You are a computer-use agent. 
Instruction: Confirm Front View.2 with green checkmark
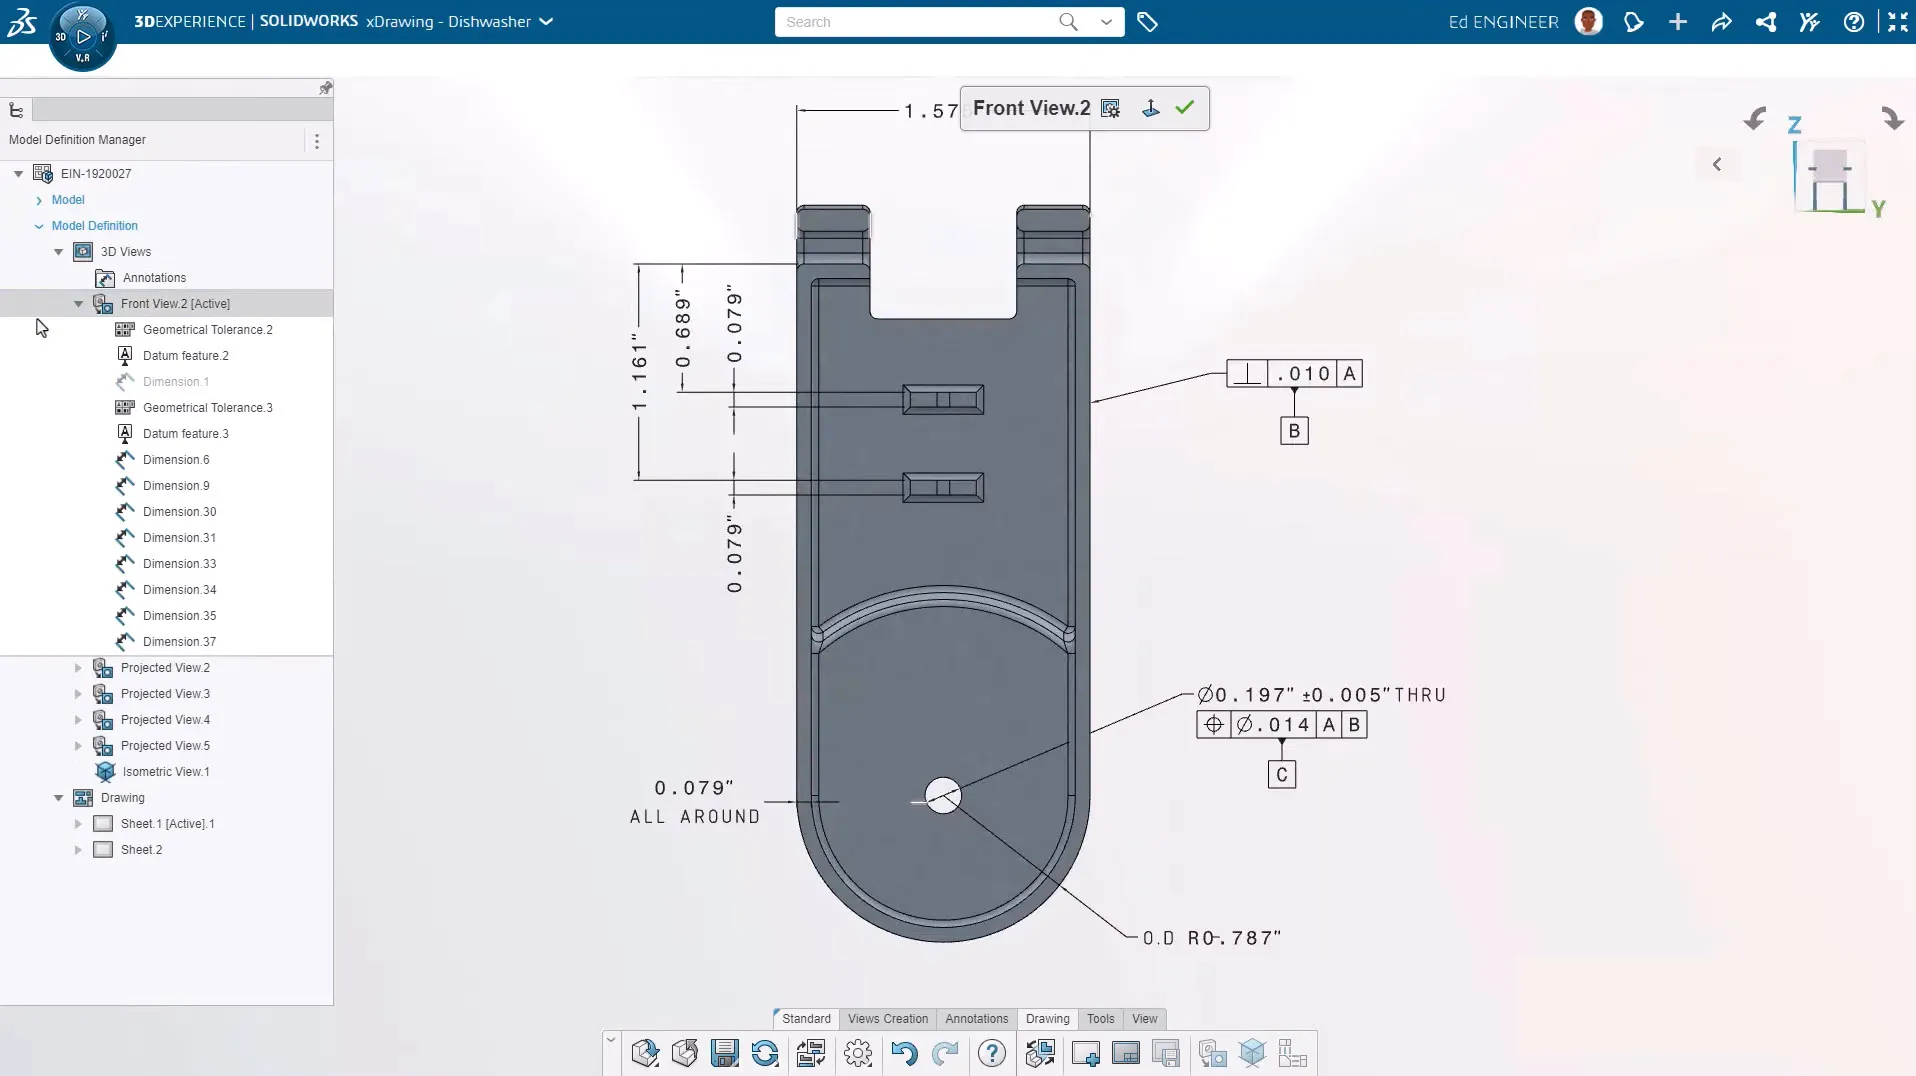(x=1185, y=108)
